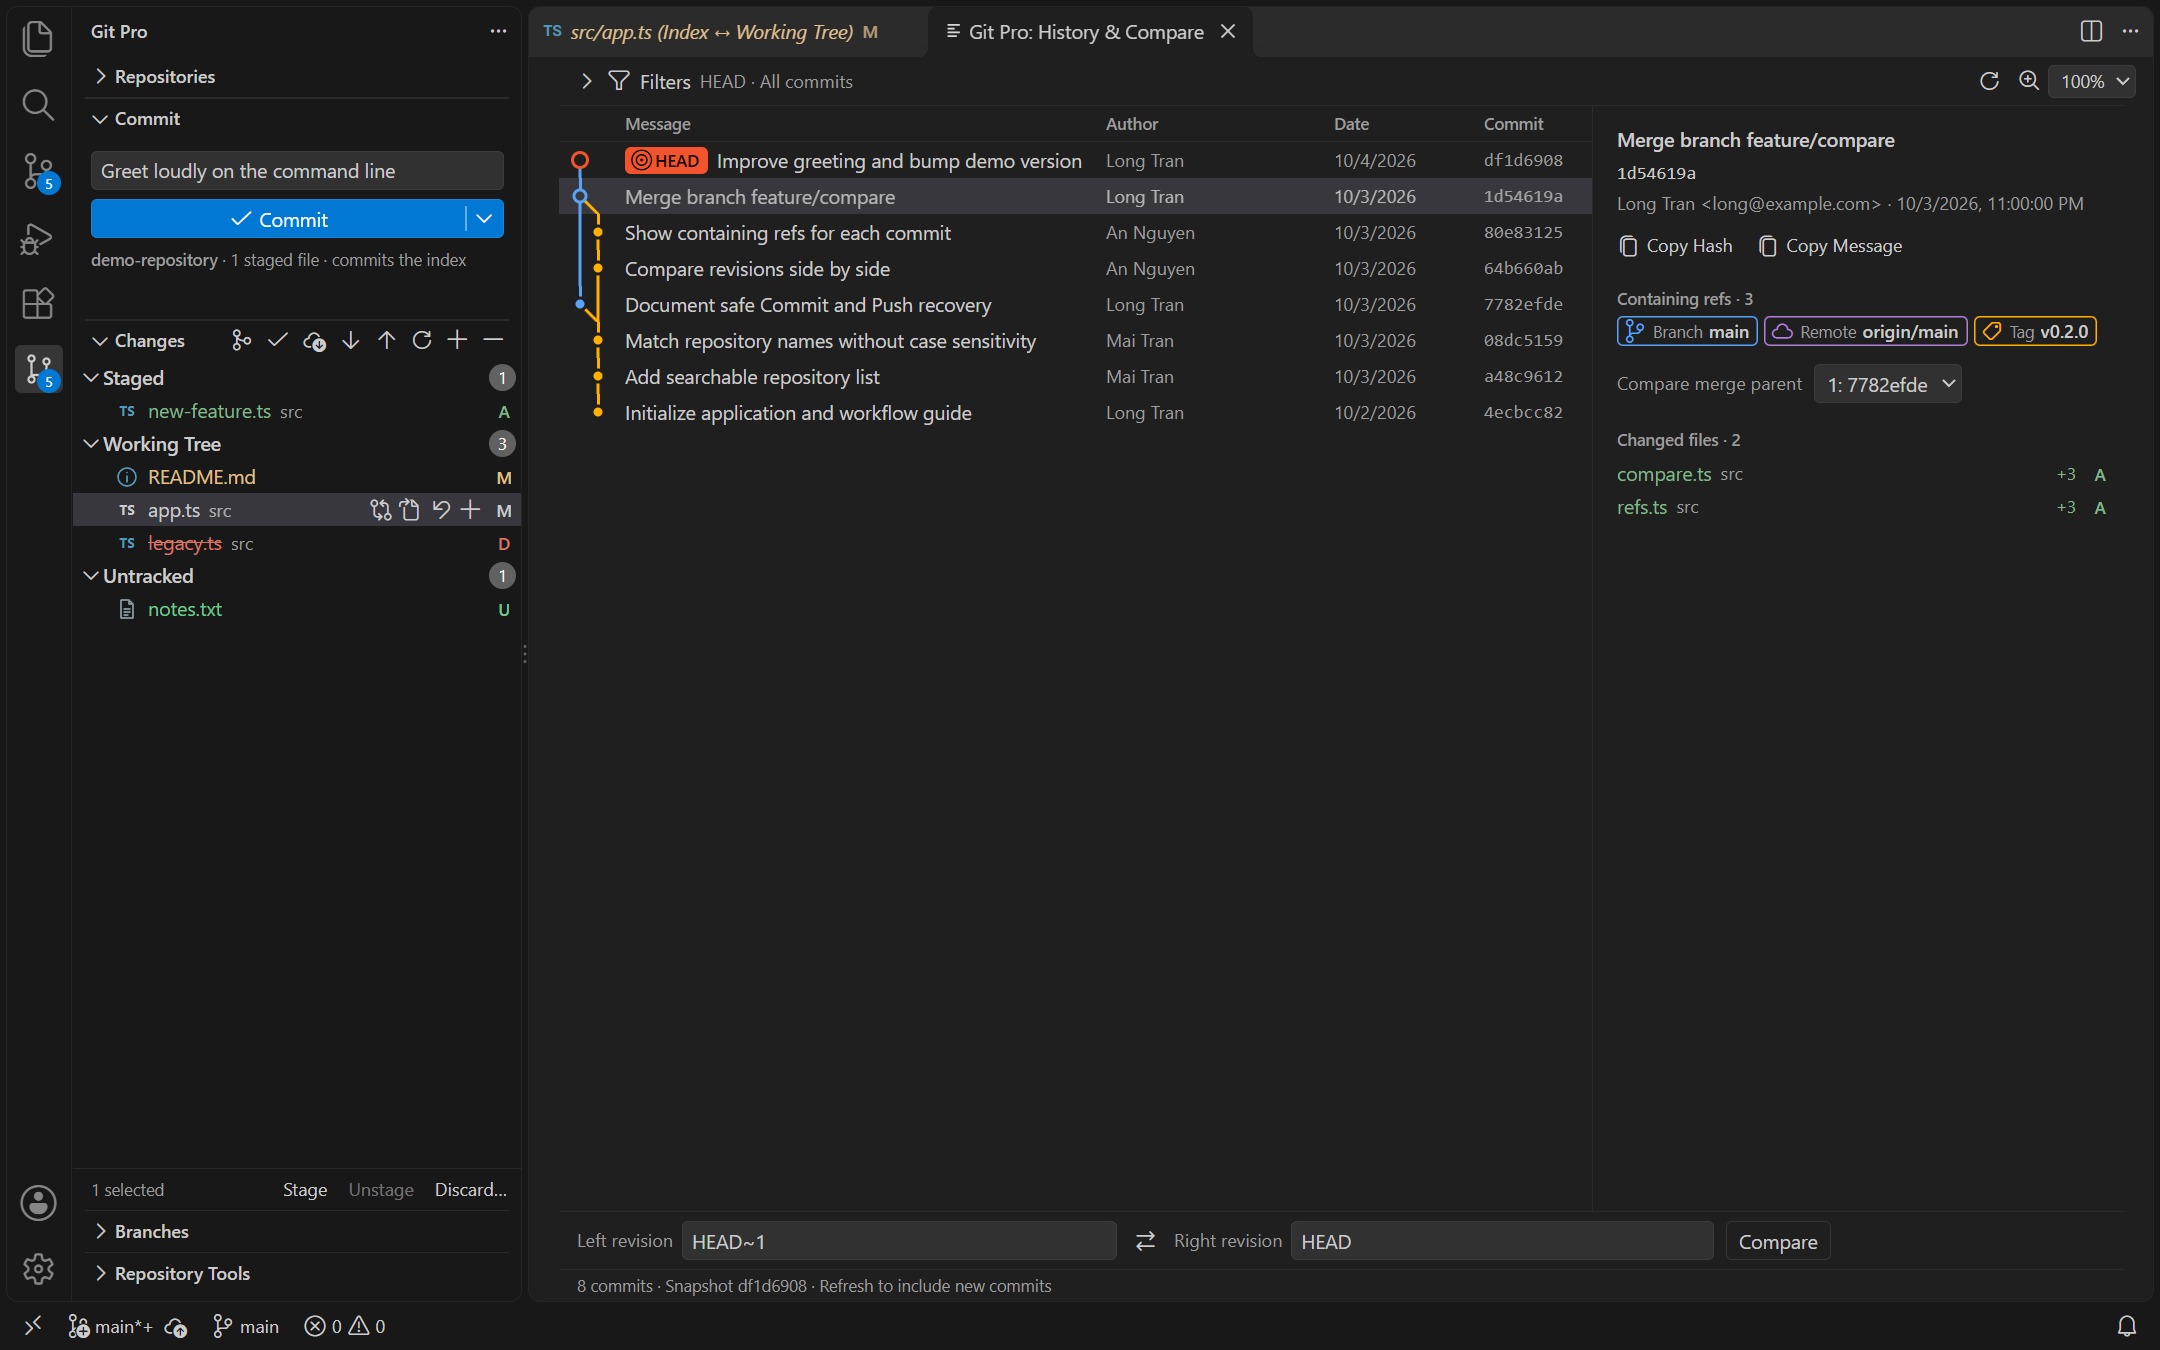The image size is (2160, 1350).
Task: Open Run and Debug view
Action: 37,238
